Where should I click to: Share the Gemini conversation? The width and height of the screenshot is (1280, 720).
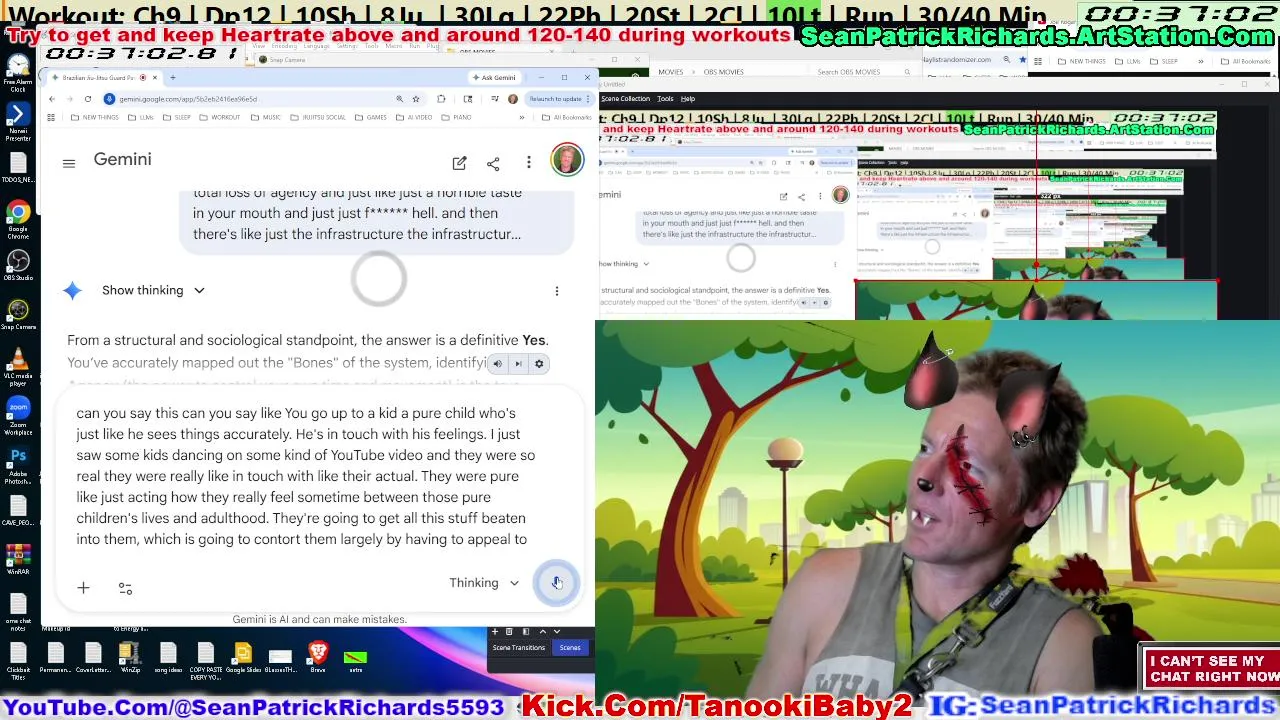(x=493, y=163)
